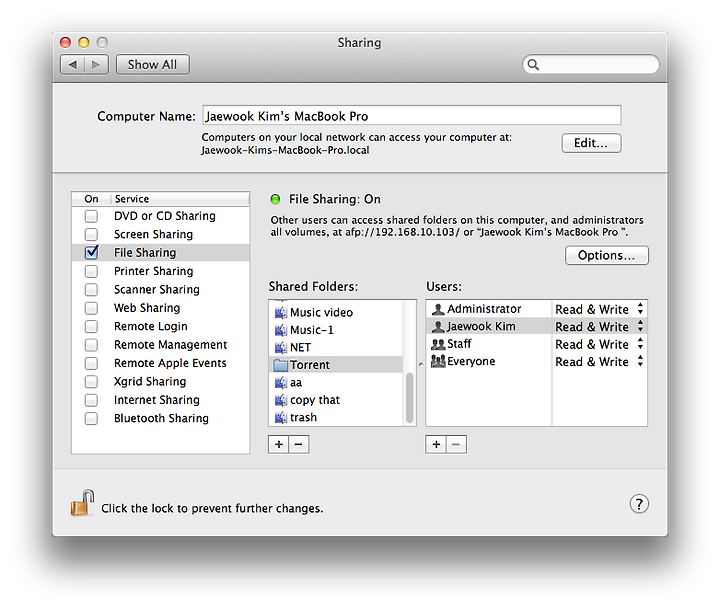The height and width of the screenshot is (609, 720).
Task: Enable Screen Sharing checkbox
Action: coord(91,234)
